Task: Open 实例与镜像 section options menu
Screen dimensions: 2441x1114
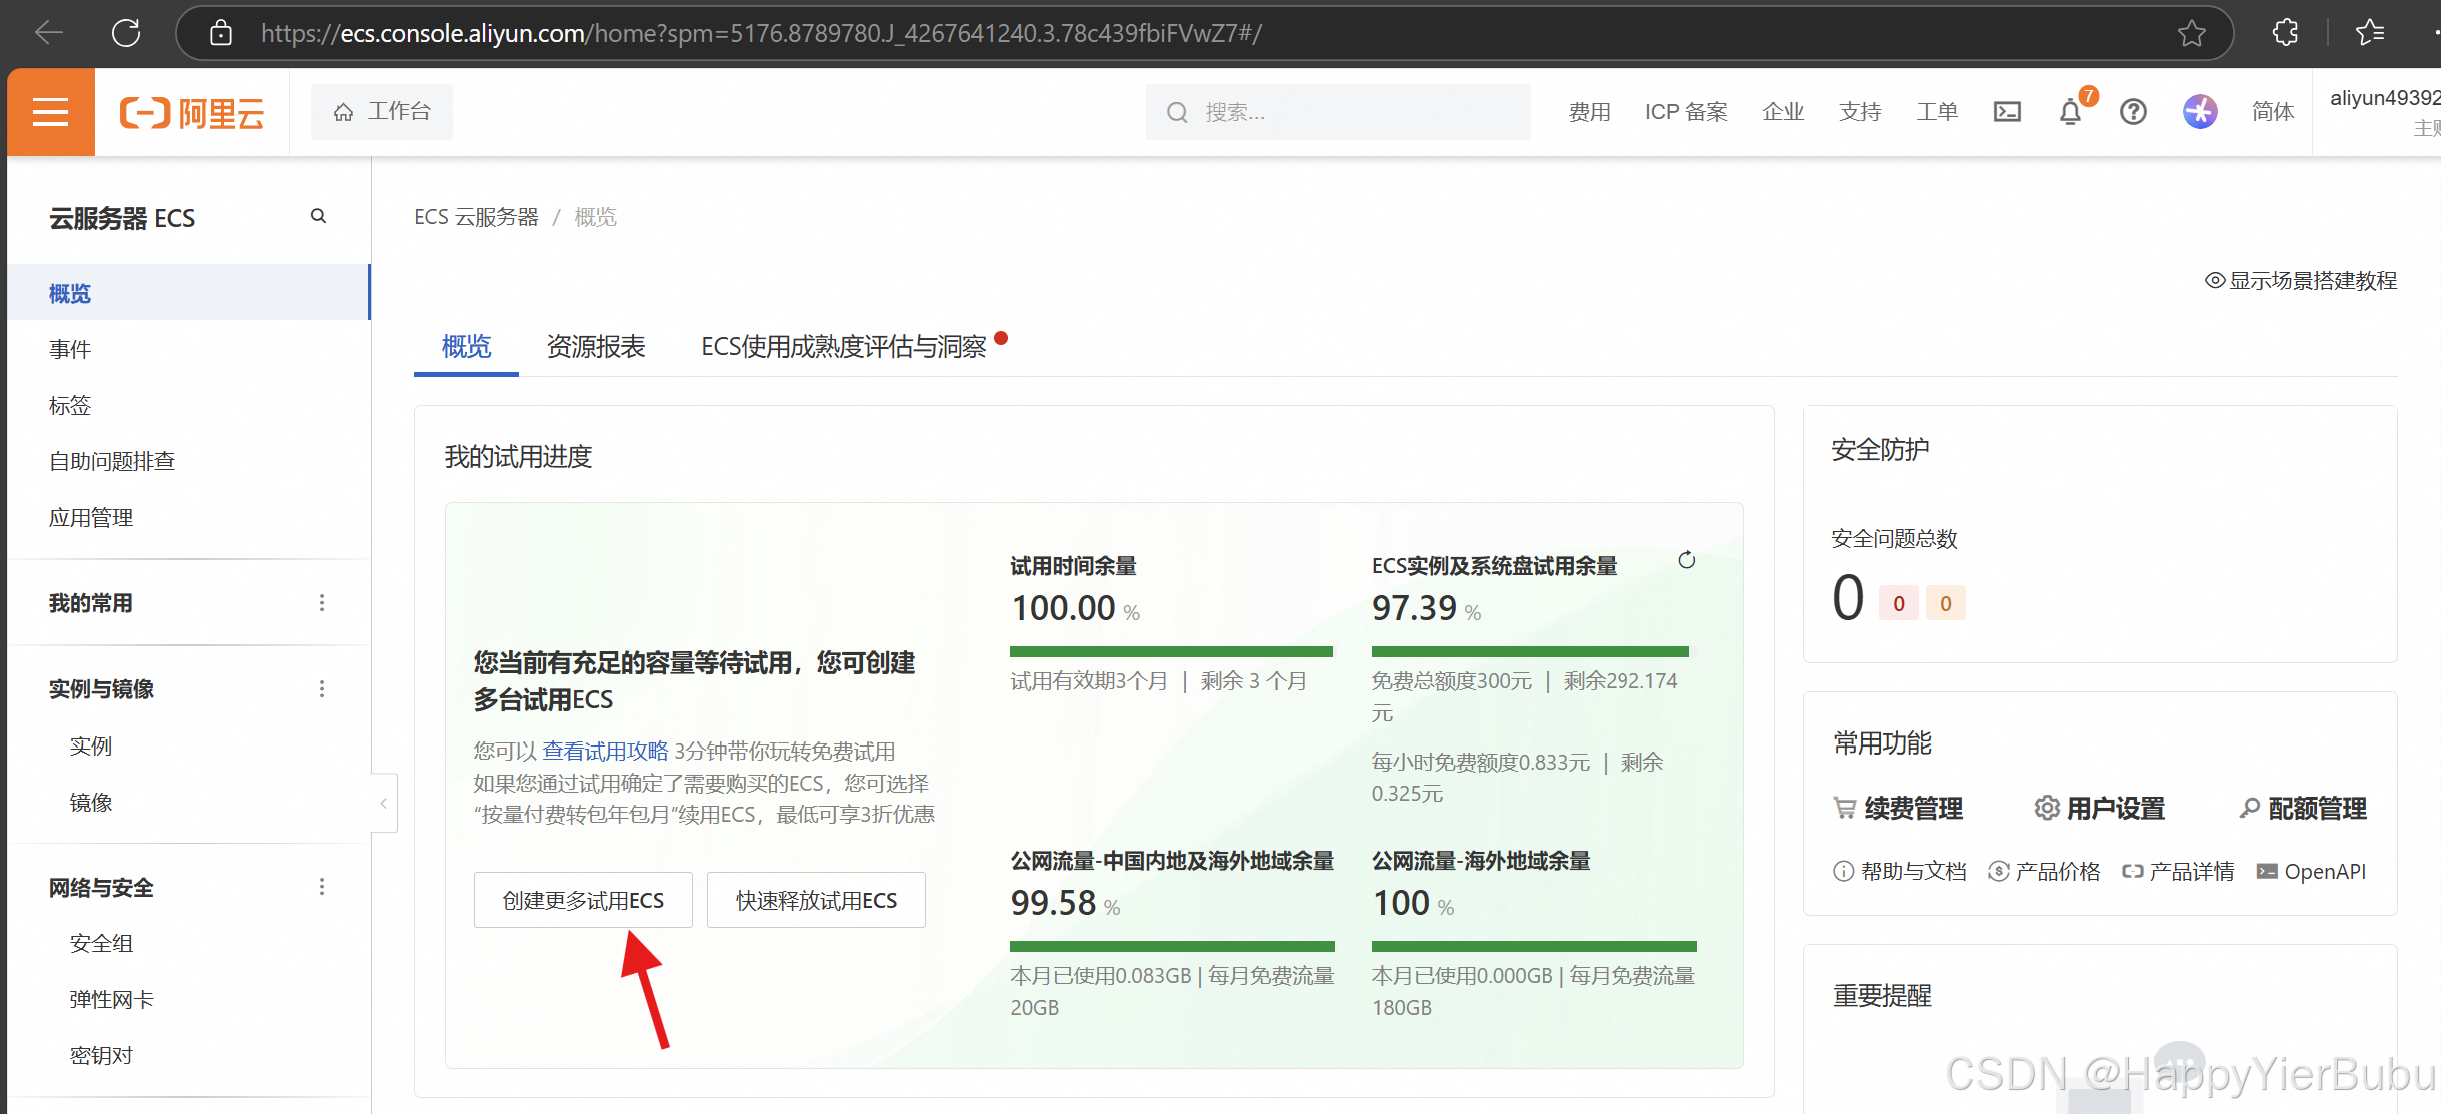Action: (x=322, y=689)
